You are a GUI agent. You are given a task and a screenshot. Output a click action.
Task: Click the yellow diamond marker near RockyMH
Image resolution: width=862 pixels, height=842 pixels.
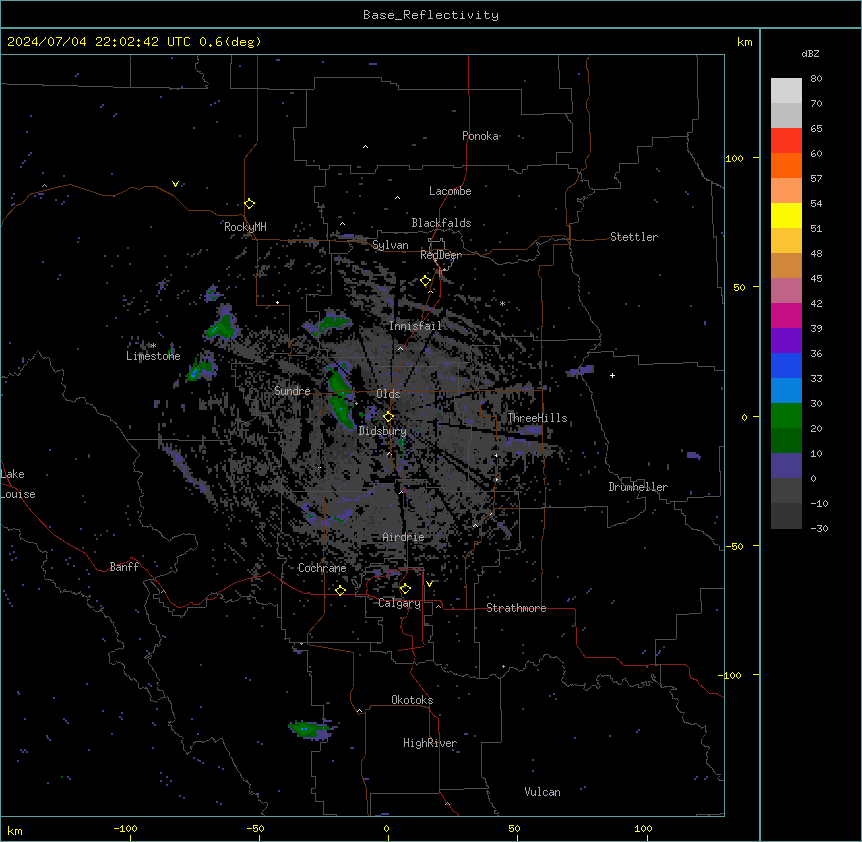pyautogui.click(x=250, y=204)
